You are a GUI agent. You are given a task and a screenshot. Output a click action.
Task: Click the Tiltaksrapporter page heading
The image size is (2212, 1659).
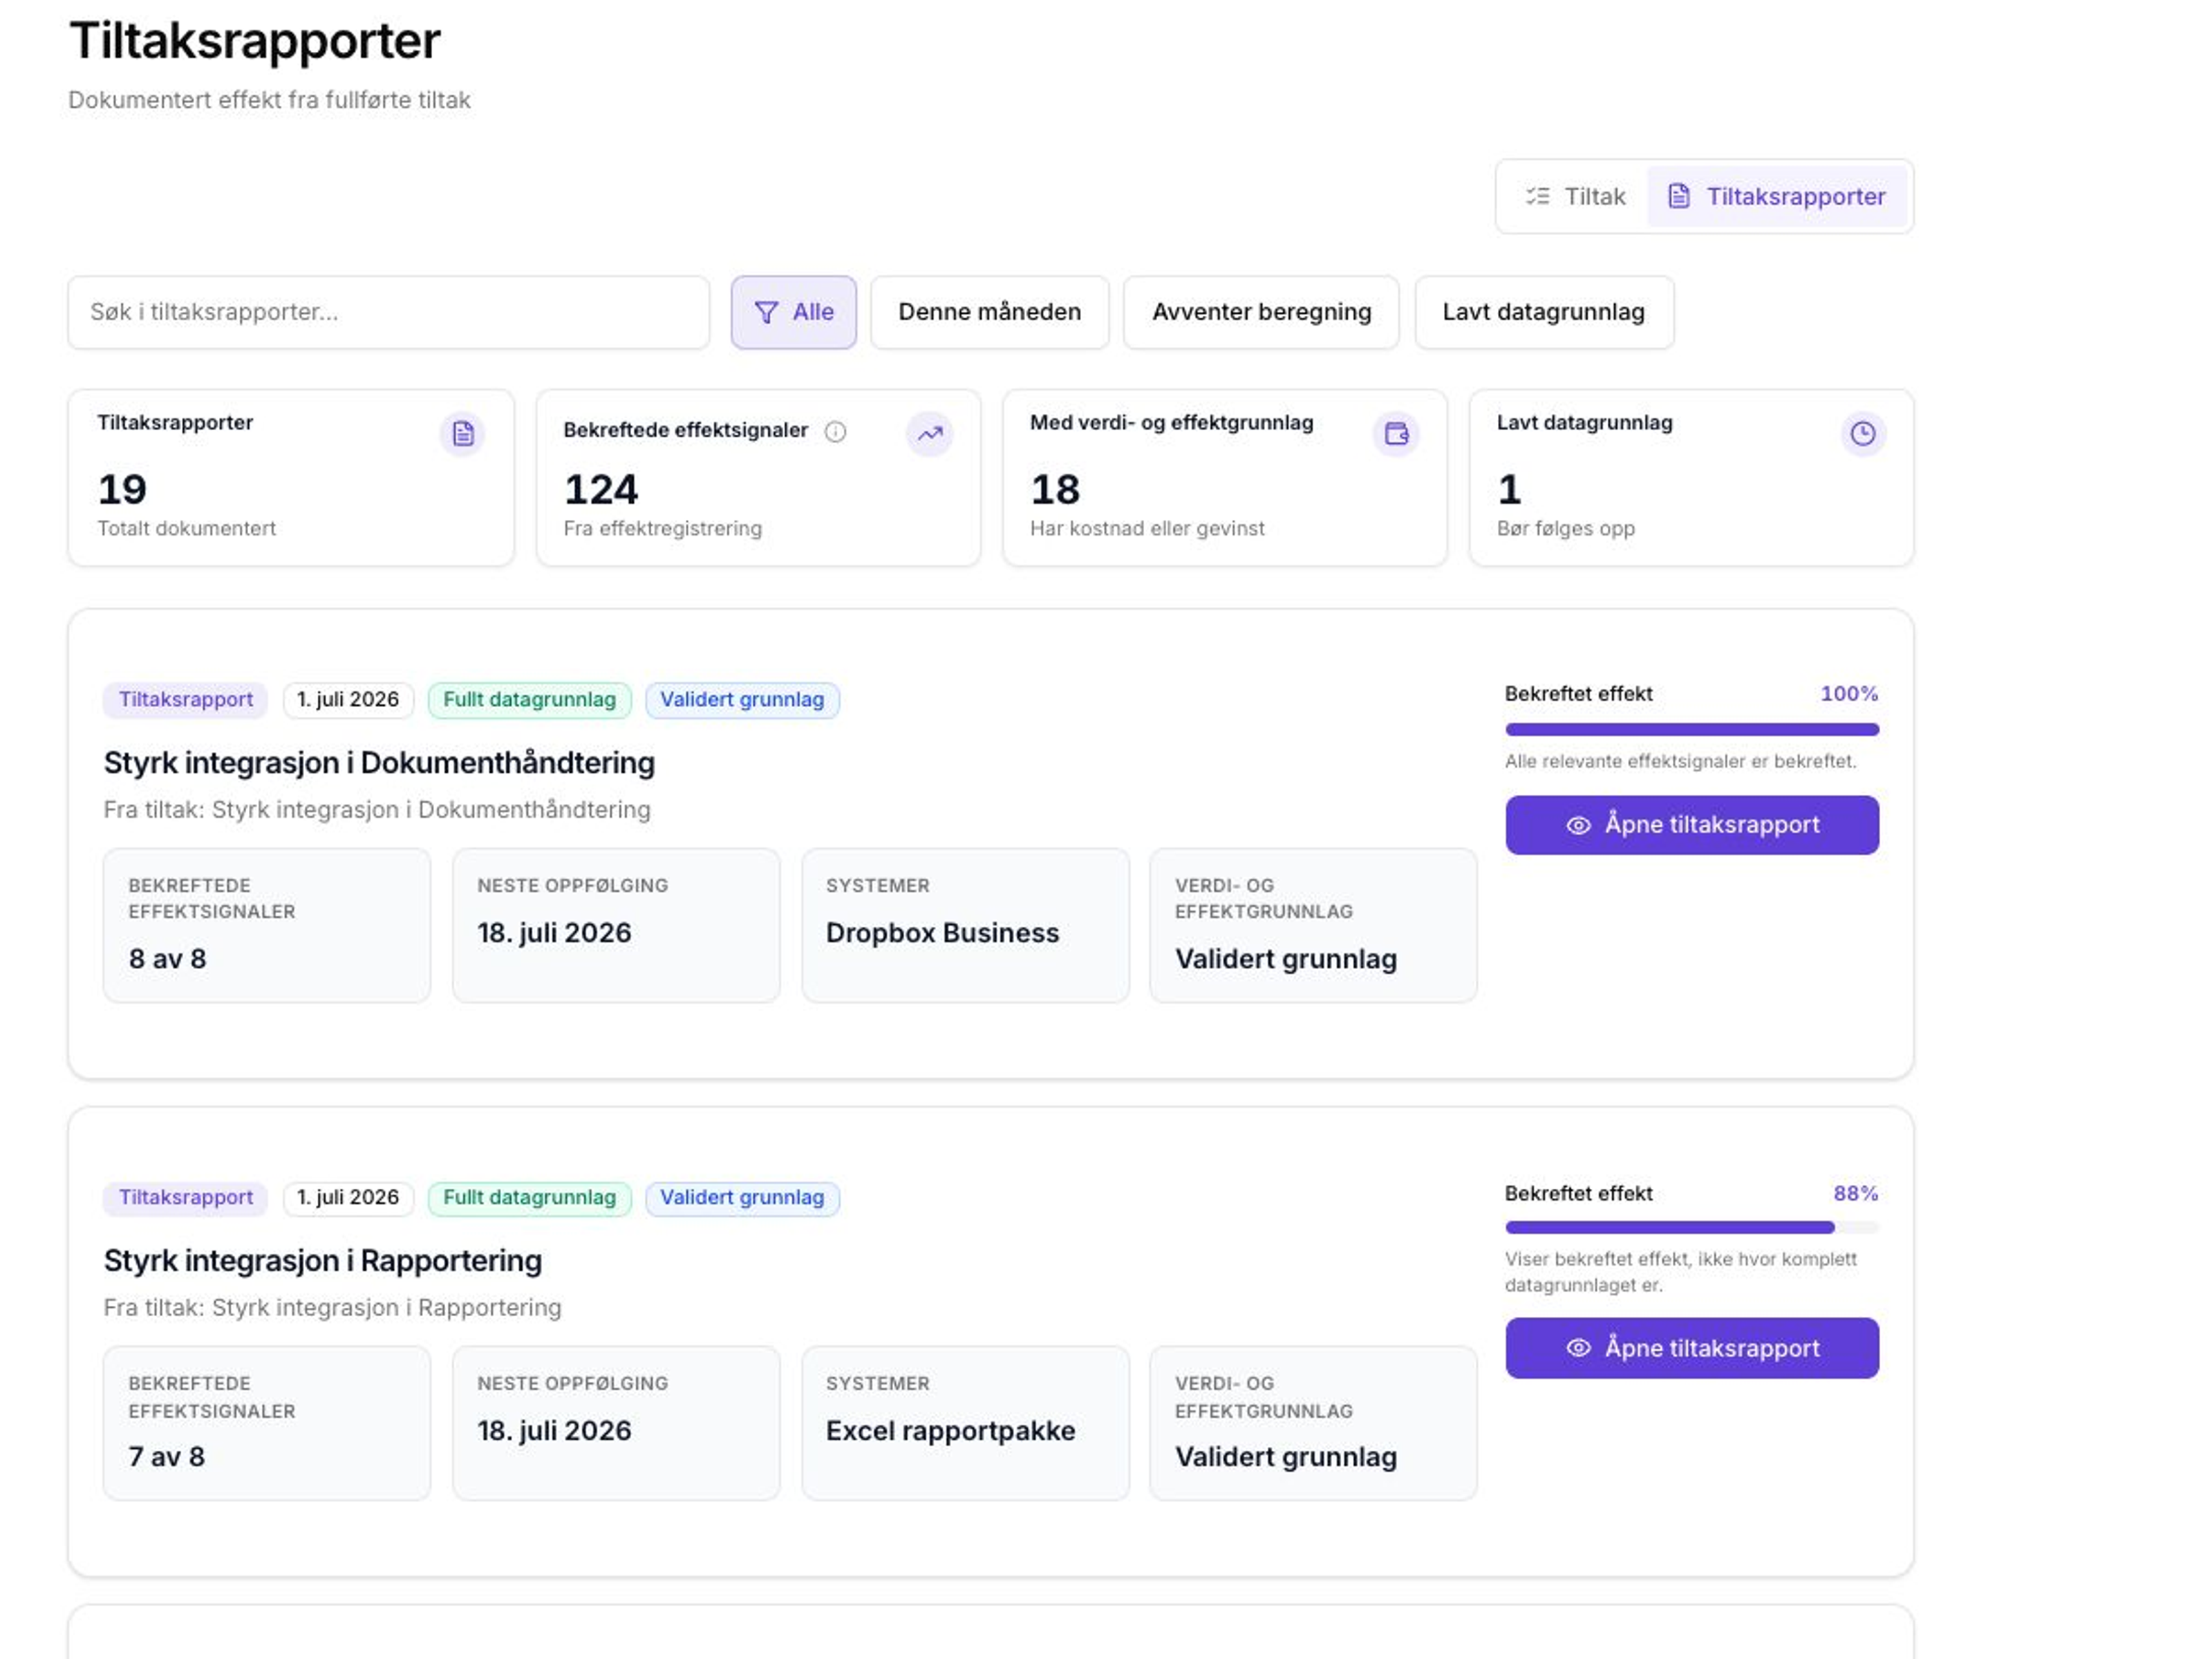pyautogui.click(x=255, y=41)
